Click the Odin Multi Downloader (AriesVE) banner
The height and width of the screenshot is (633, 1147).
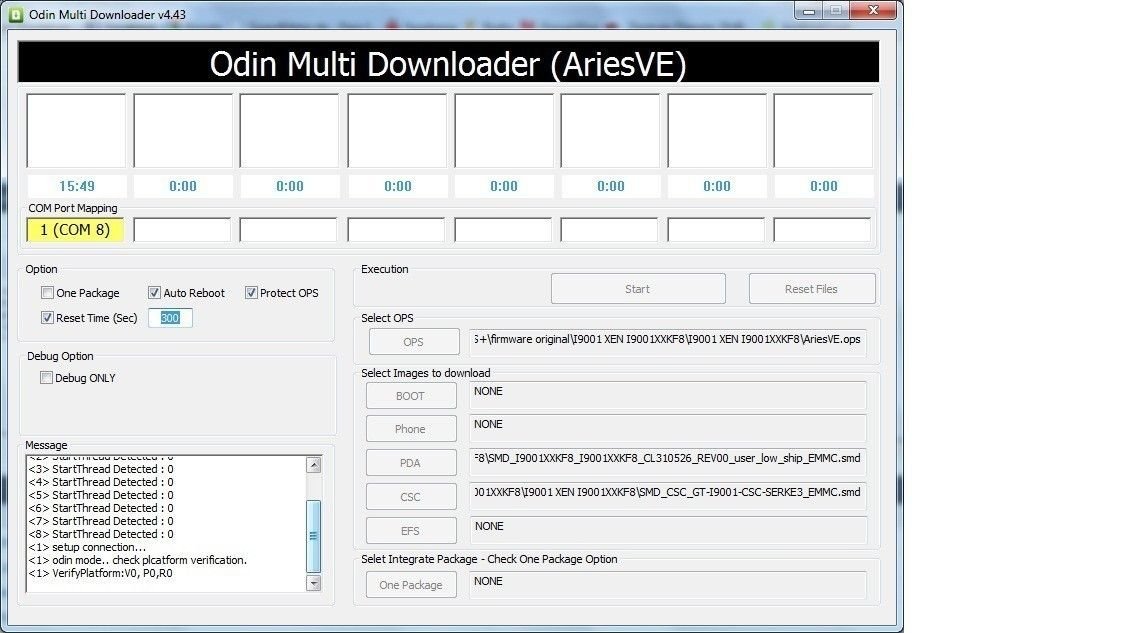click(448, 62)
